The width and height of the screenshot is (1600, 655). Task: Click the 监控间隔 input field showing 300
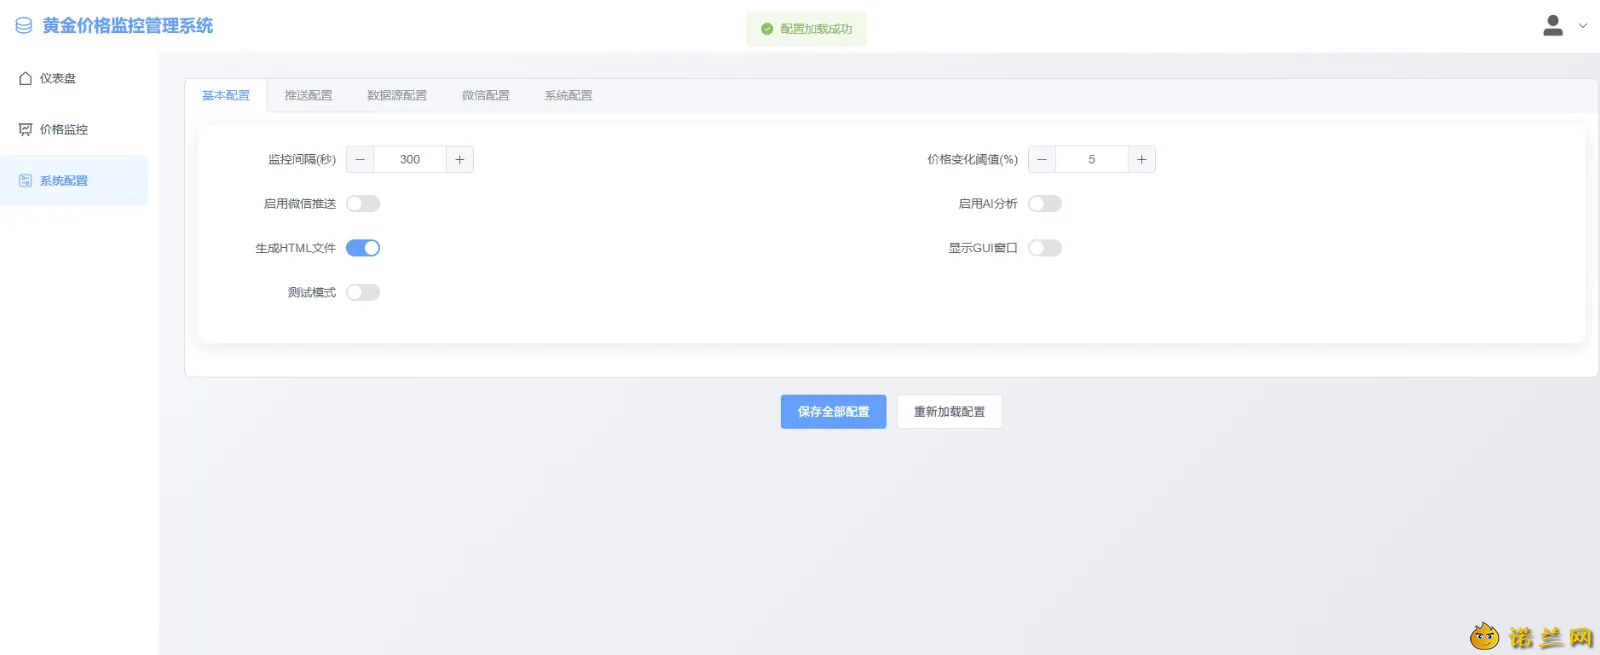[410, 160]
